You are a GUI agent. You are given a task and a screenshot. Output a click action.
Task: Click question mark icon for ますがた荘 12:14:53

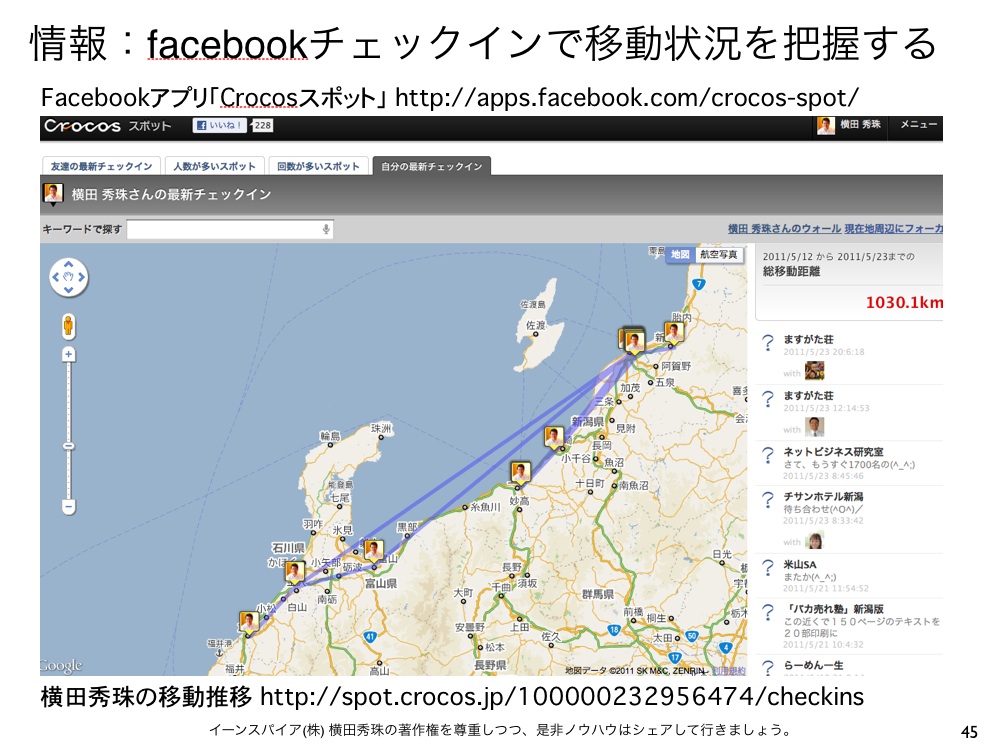click(x=768, y=399)
